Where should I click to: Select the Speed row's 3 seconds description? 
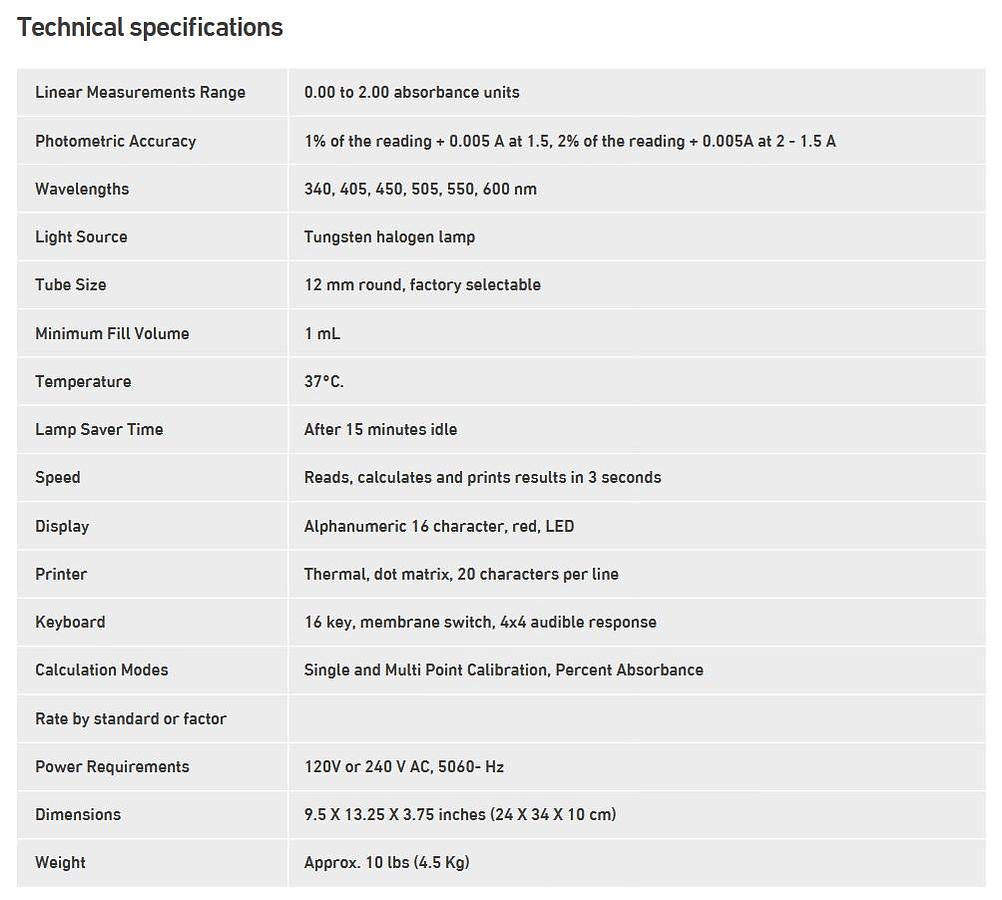click(x=482, y=477)
